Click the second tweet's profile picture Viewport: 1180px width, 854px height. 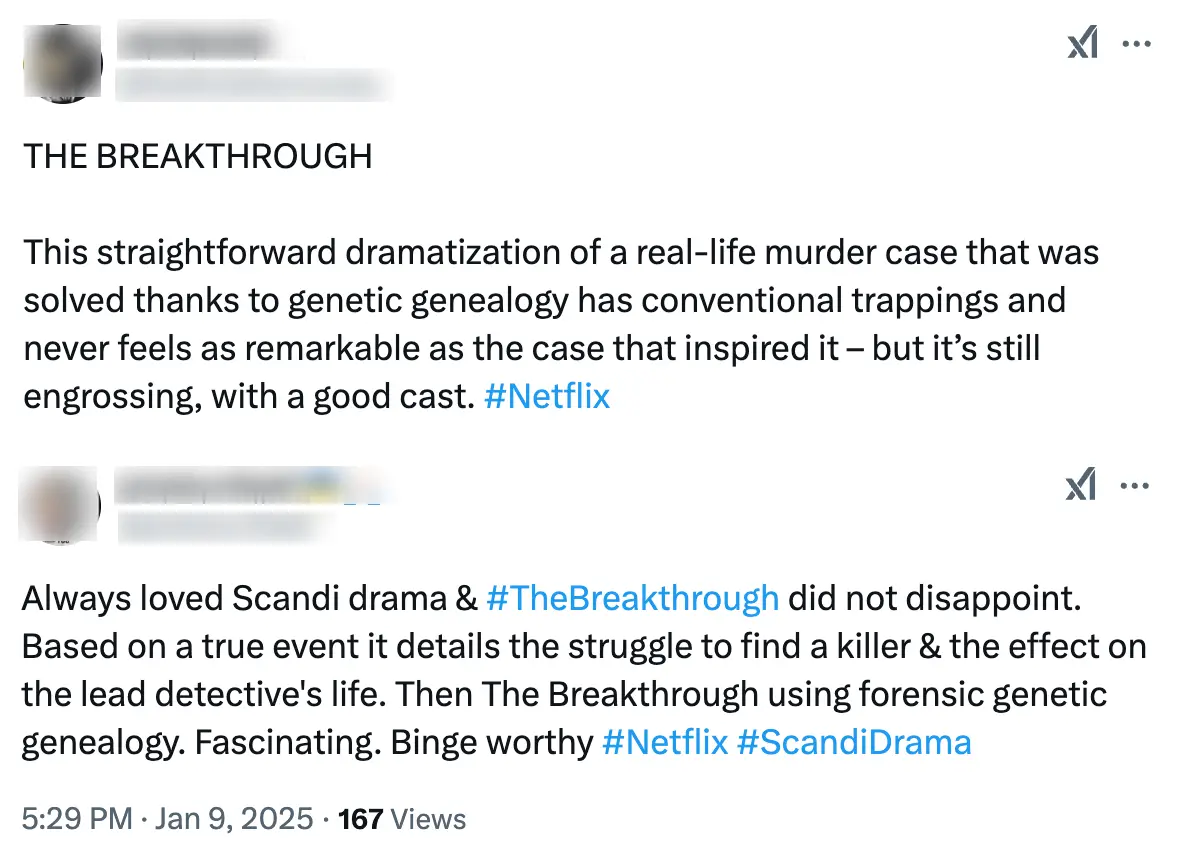coord(58,505)
